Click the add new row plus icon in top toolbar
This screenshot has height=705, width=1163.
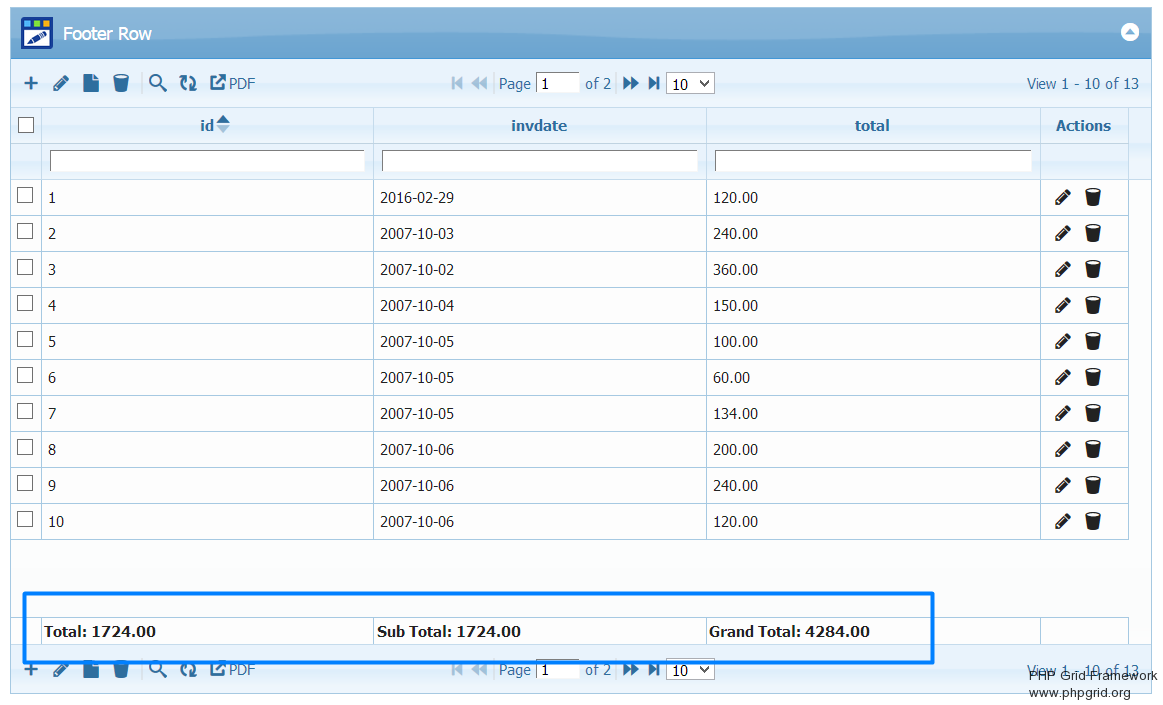click(31, 83)
